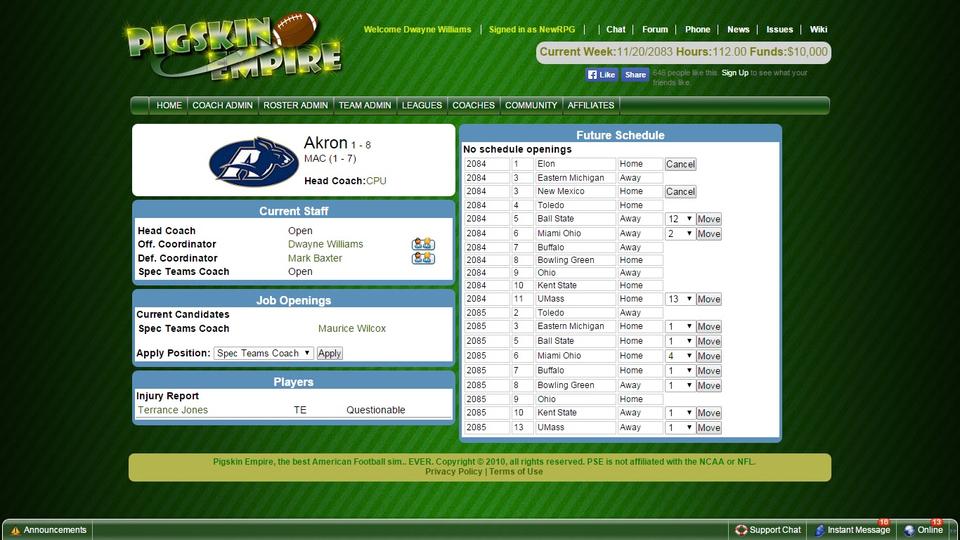Open the LEAGUES menu
The image size is (960, 540).
click(x=421, y=105)
